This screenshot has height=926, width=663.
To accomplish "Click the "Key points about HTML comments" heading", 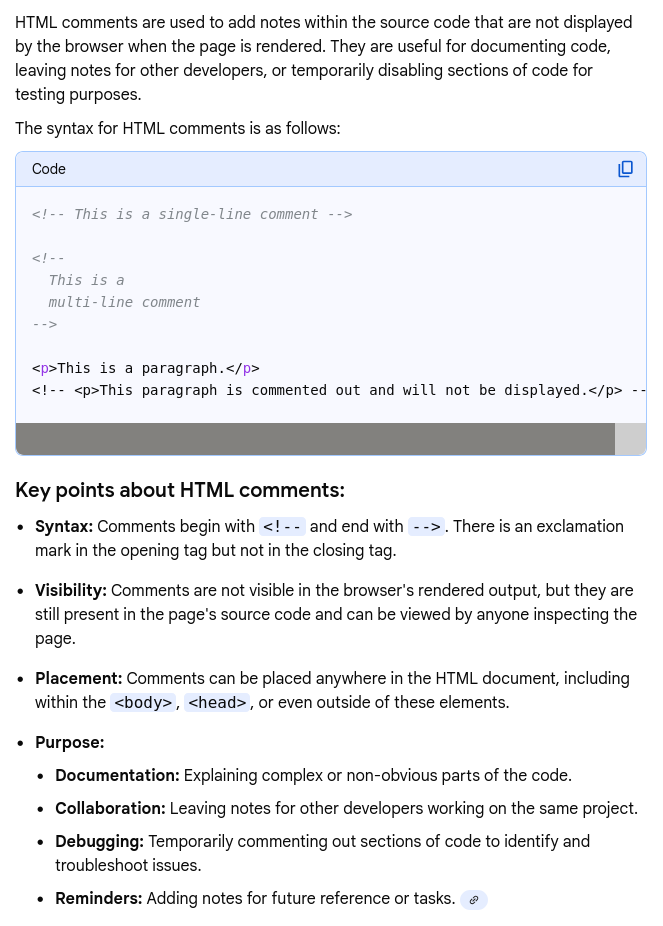I will tap(180, 490).
